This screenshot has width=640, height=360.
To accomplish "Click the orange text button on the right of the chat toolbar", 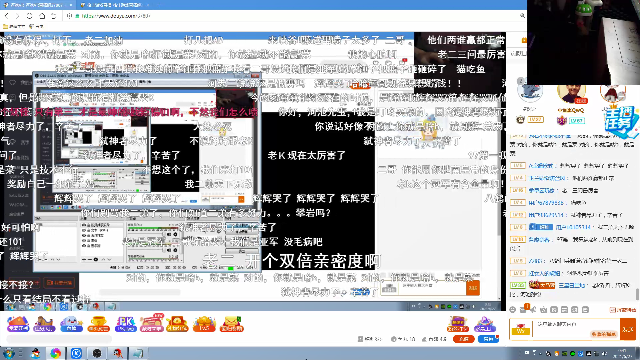I will [x=623, y=310].
